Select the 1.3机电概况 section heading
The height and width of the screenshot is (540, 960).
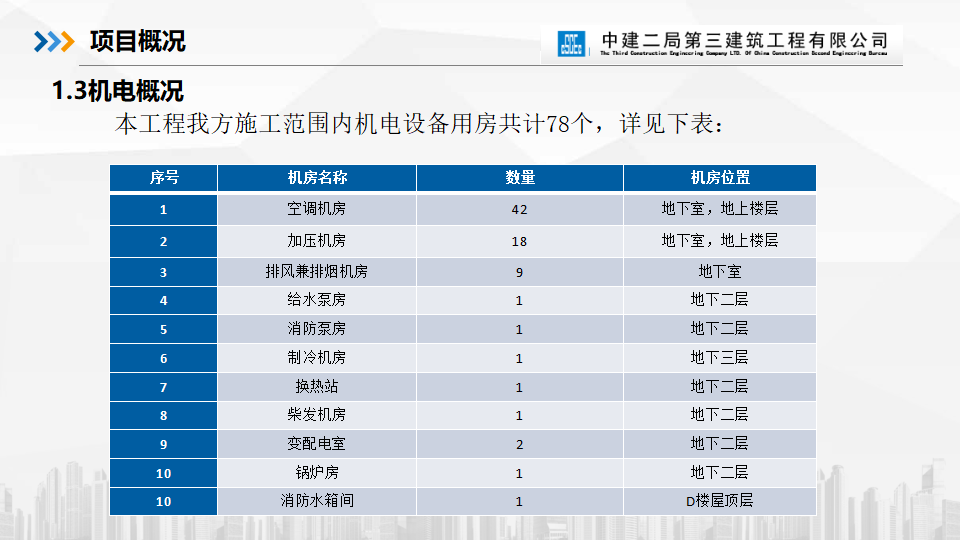[x=118, y=92]
